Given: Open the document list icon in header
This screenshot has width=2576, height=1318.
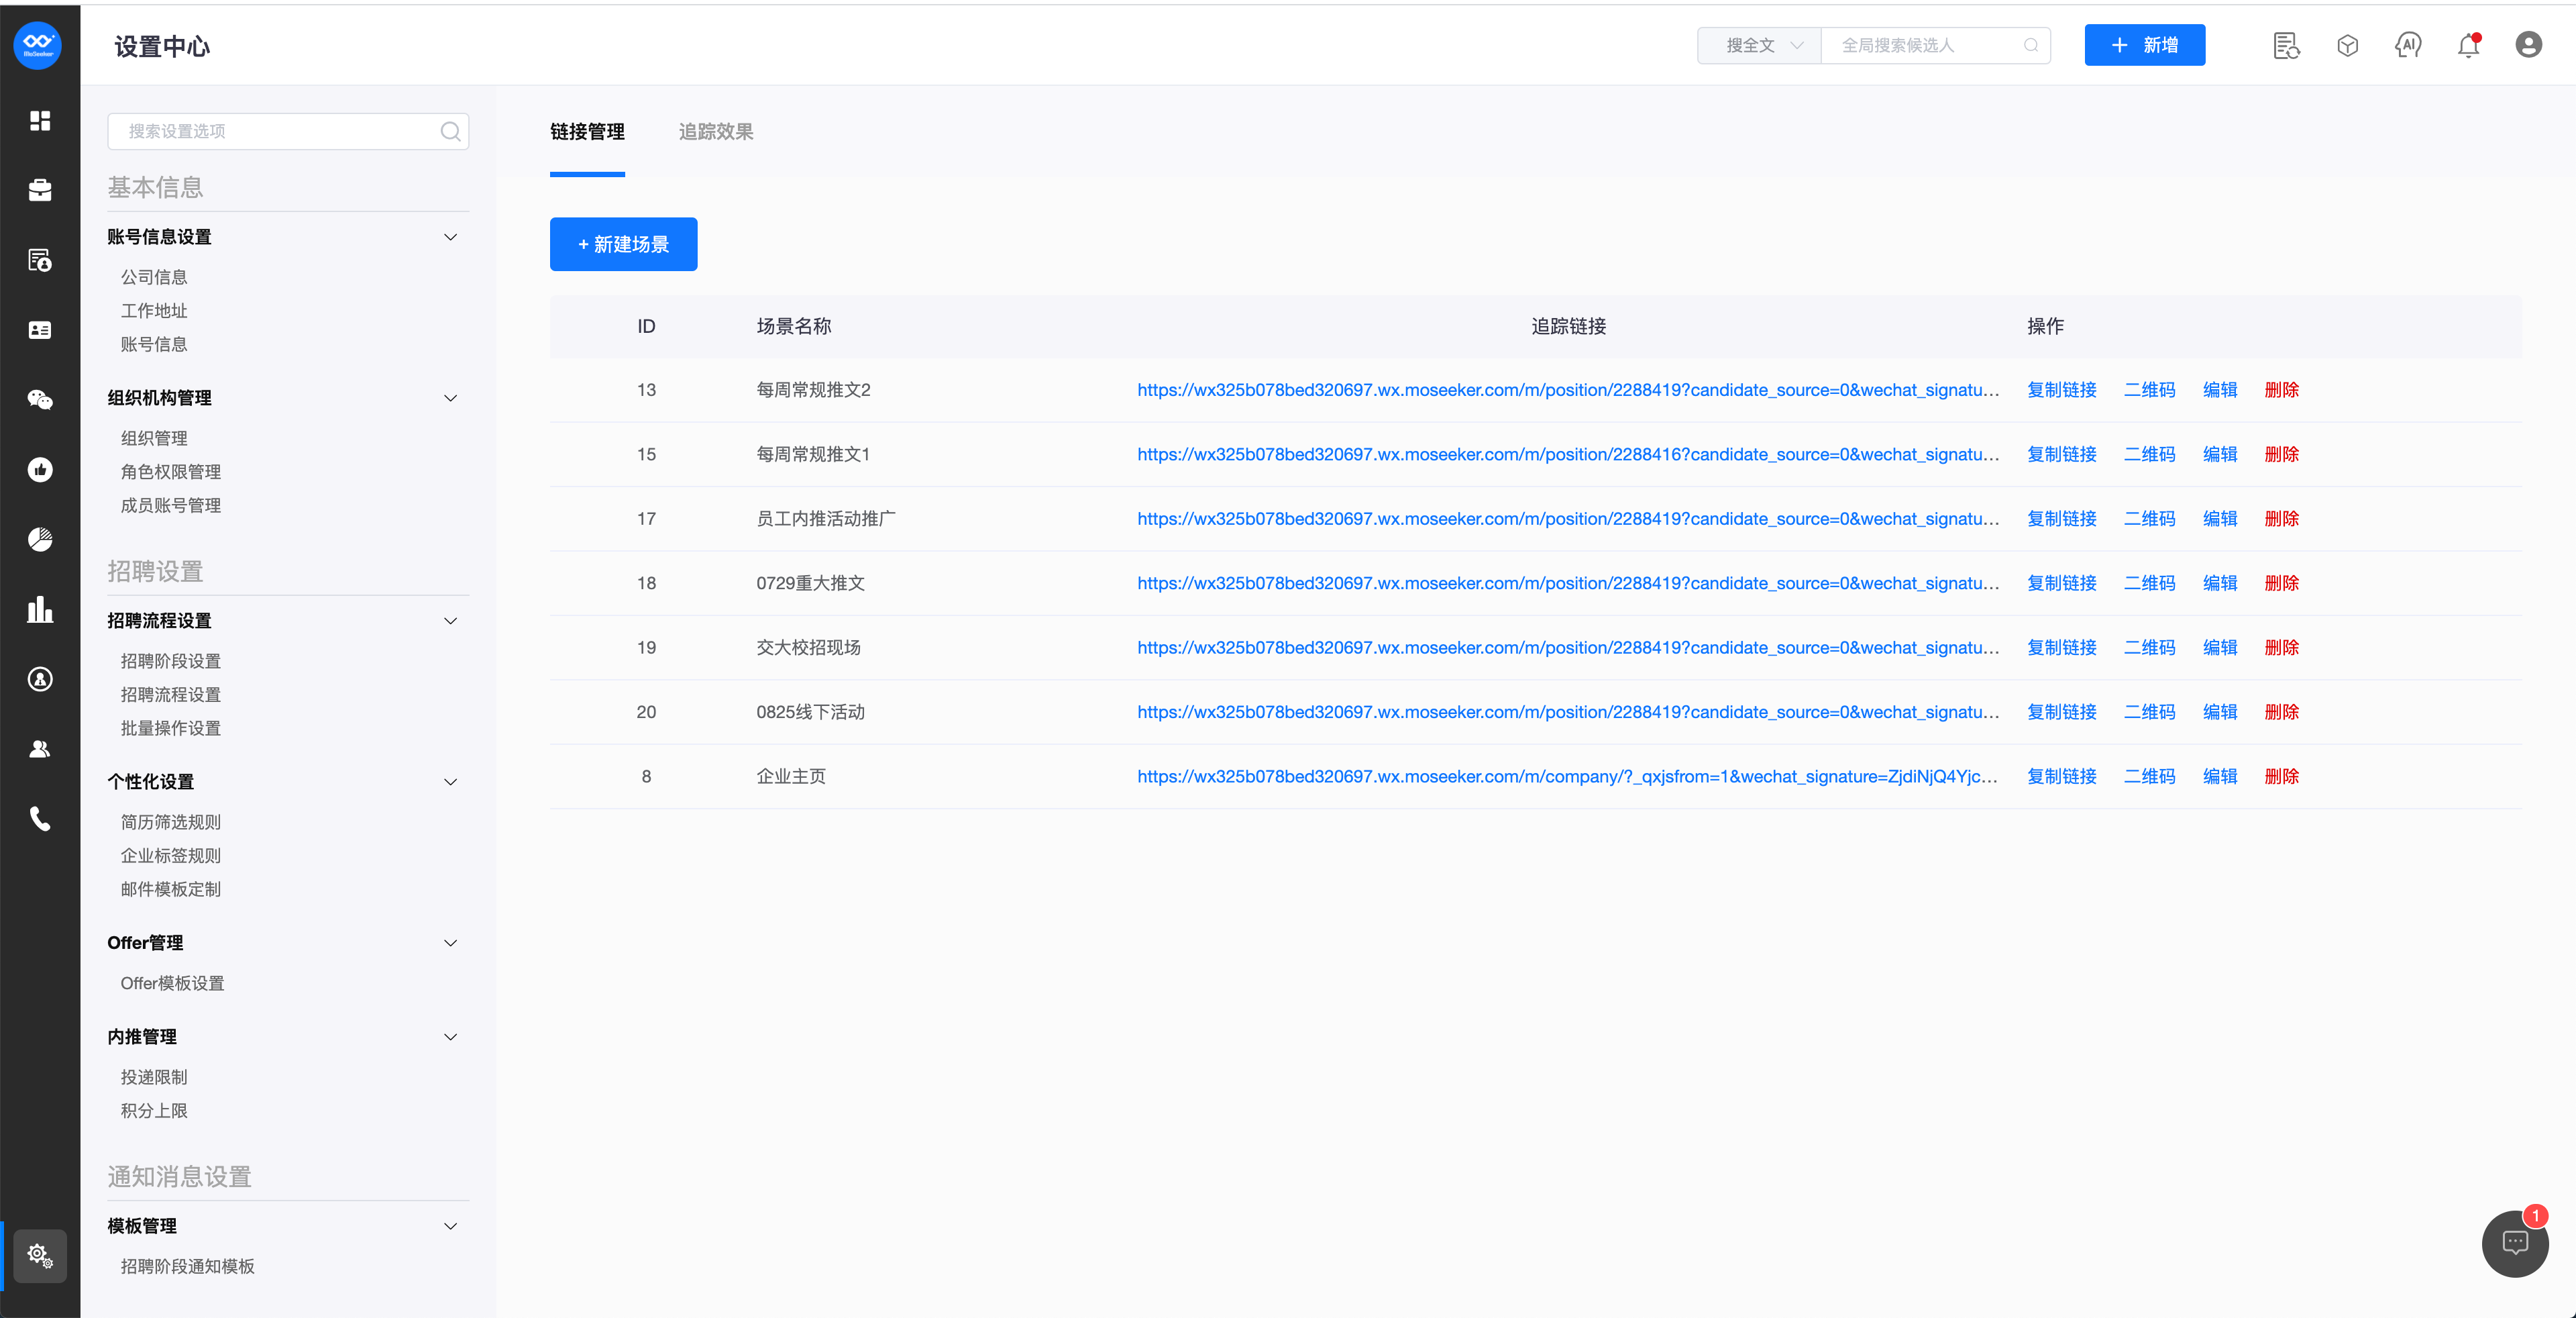Looking at the screenshot, I should (x=2286, y=45).
